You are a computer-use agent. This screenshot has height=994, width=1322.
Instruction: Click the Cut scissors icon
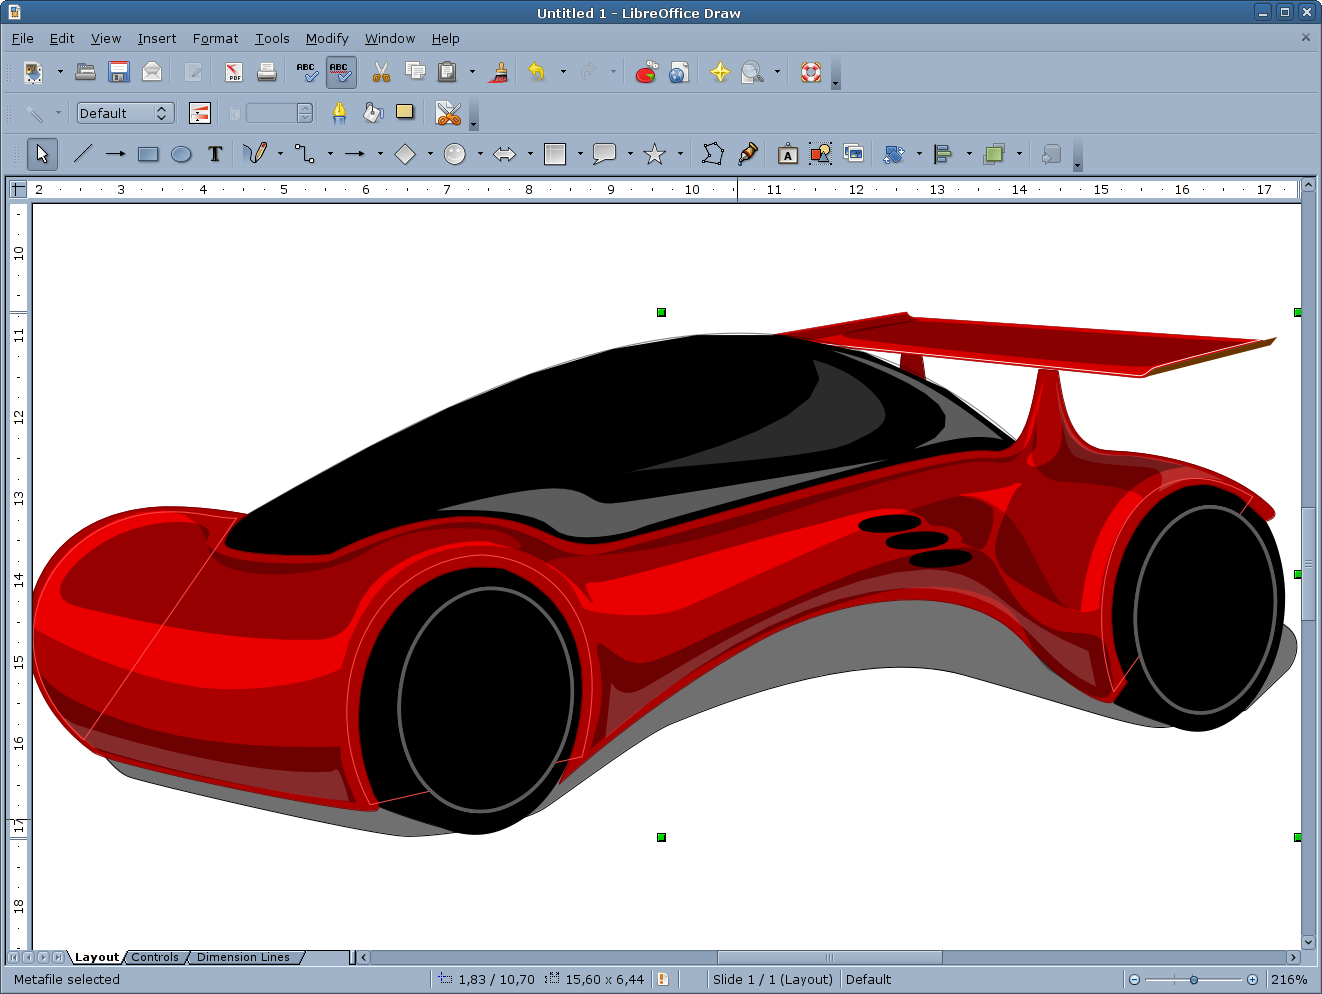[381, 72]
